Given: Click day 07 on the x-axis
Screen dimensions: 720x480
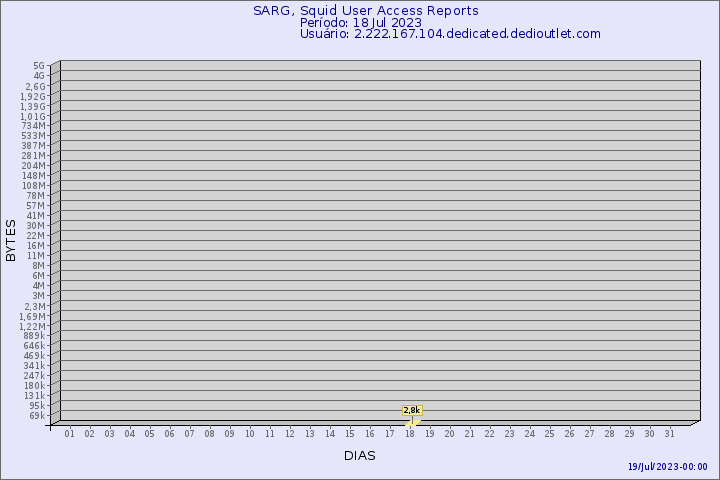Looking at the screenshot, I should point(189,433).
